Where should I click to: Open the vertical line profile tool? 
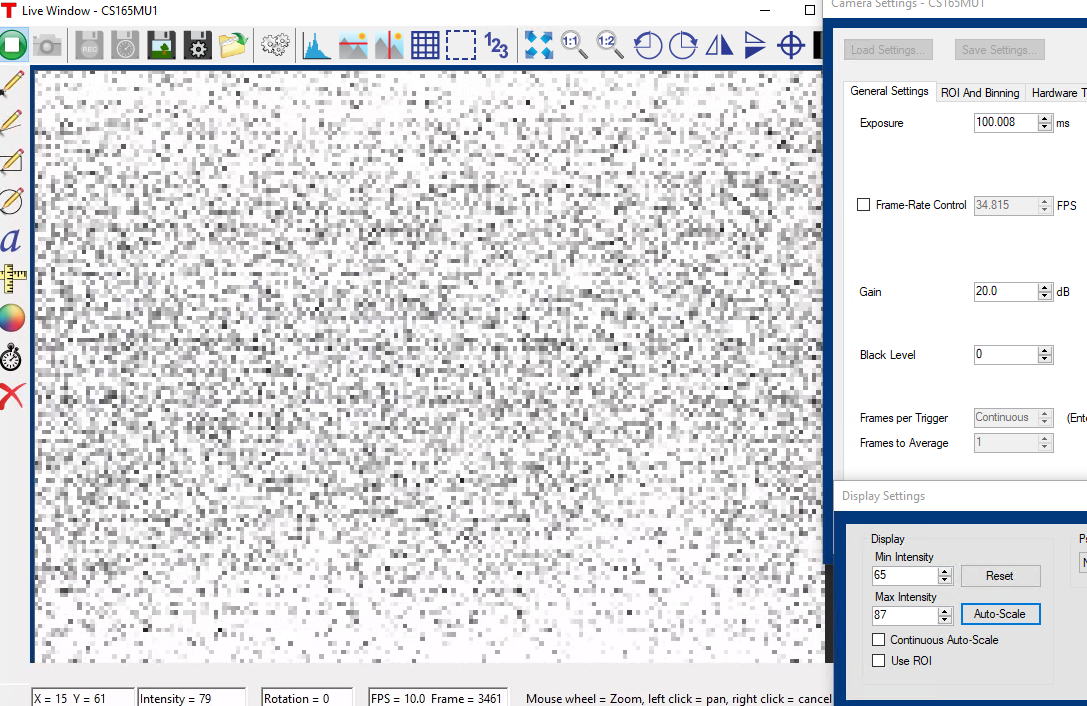(389, 46)
